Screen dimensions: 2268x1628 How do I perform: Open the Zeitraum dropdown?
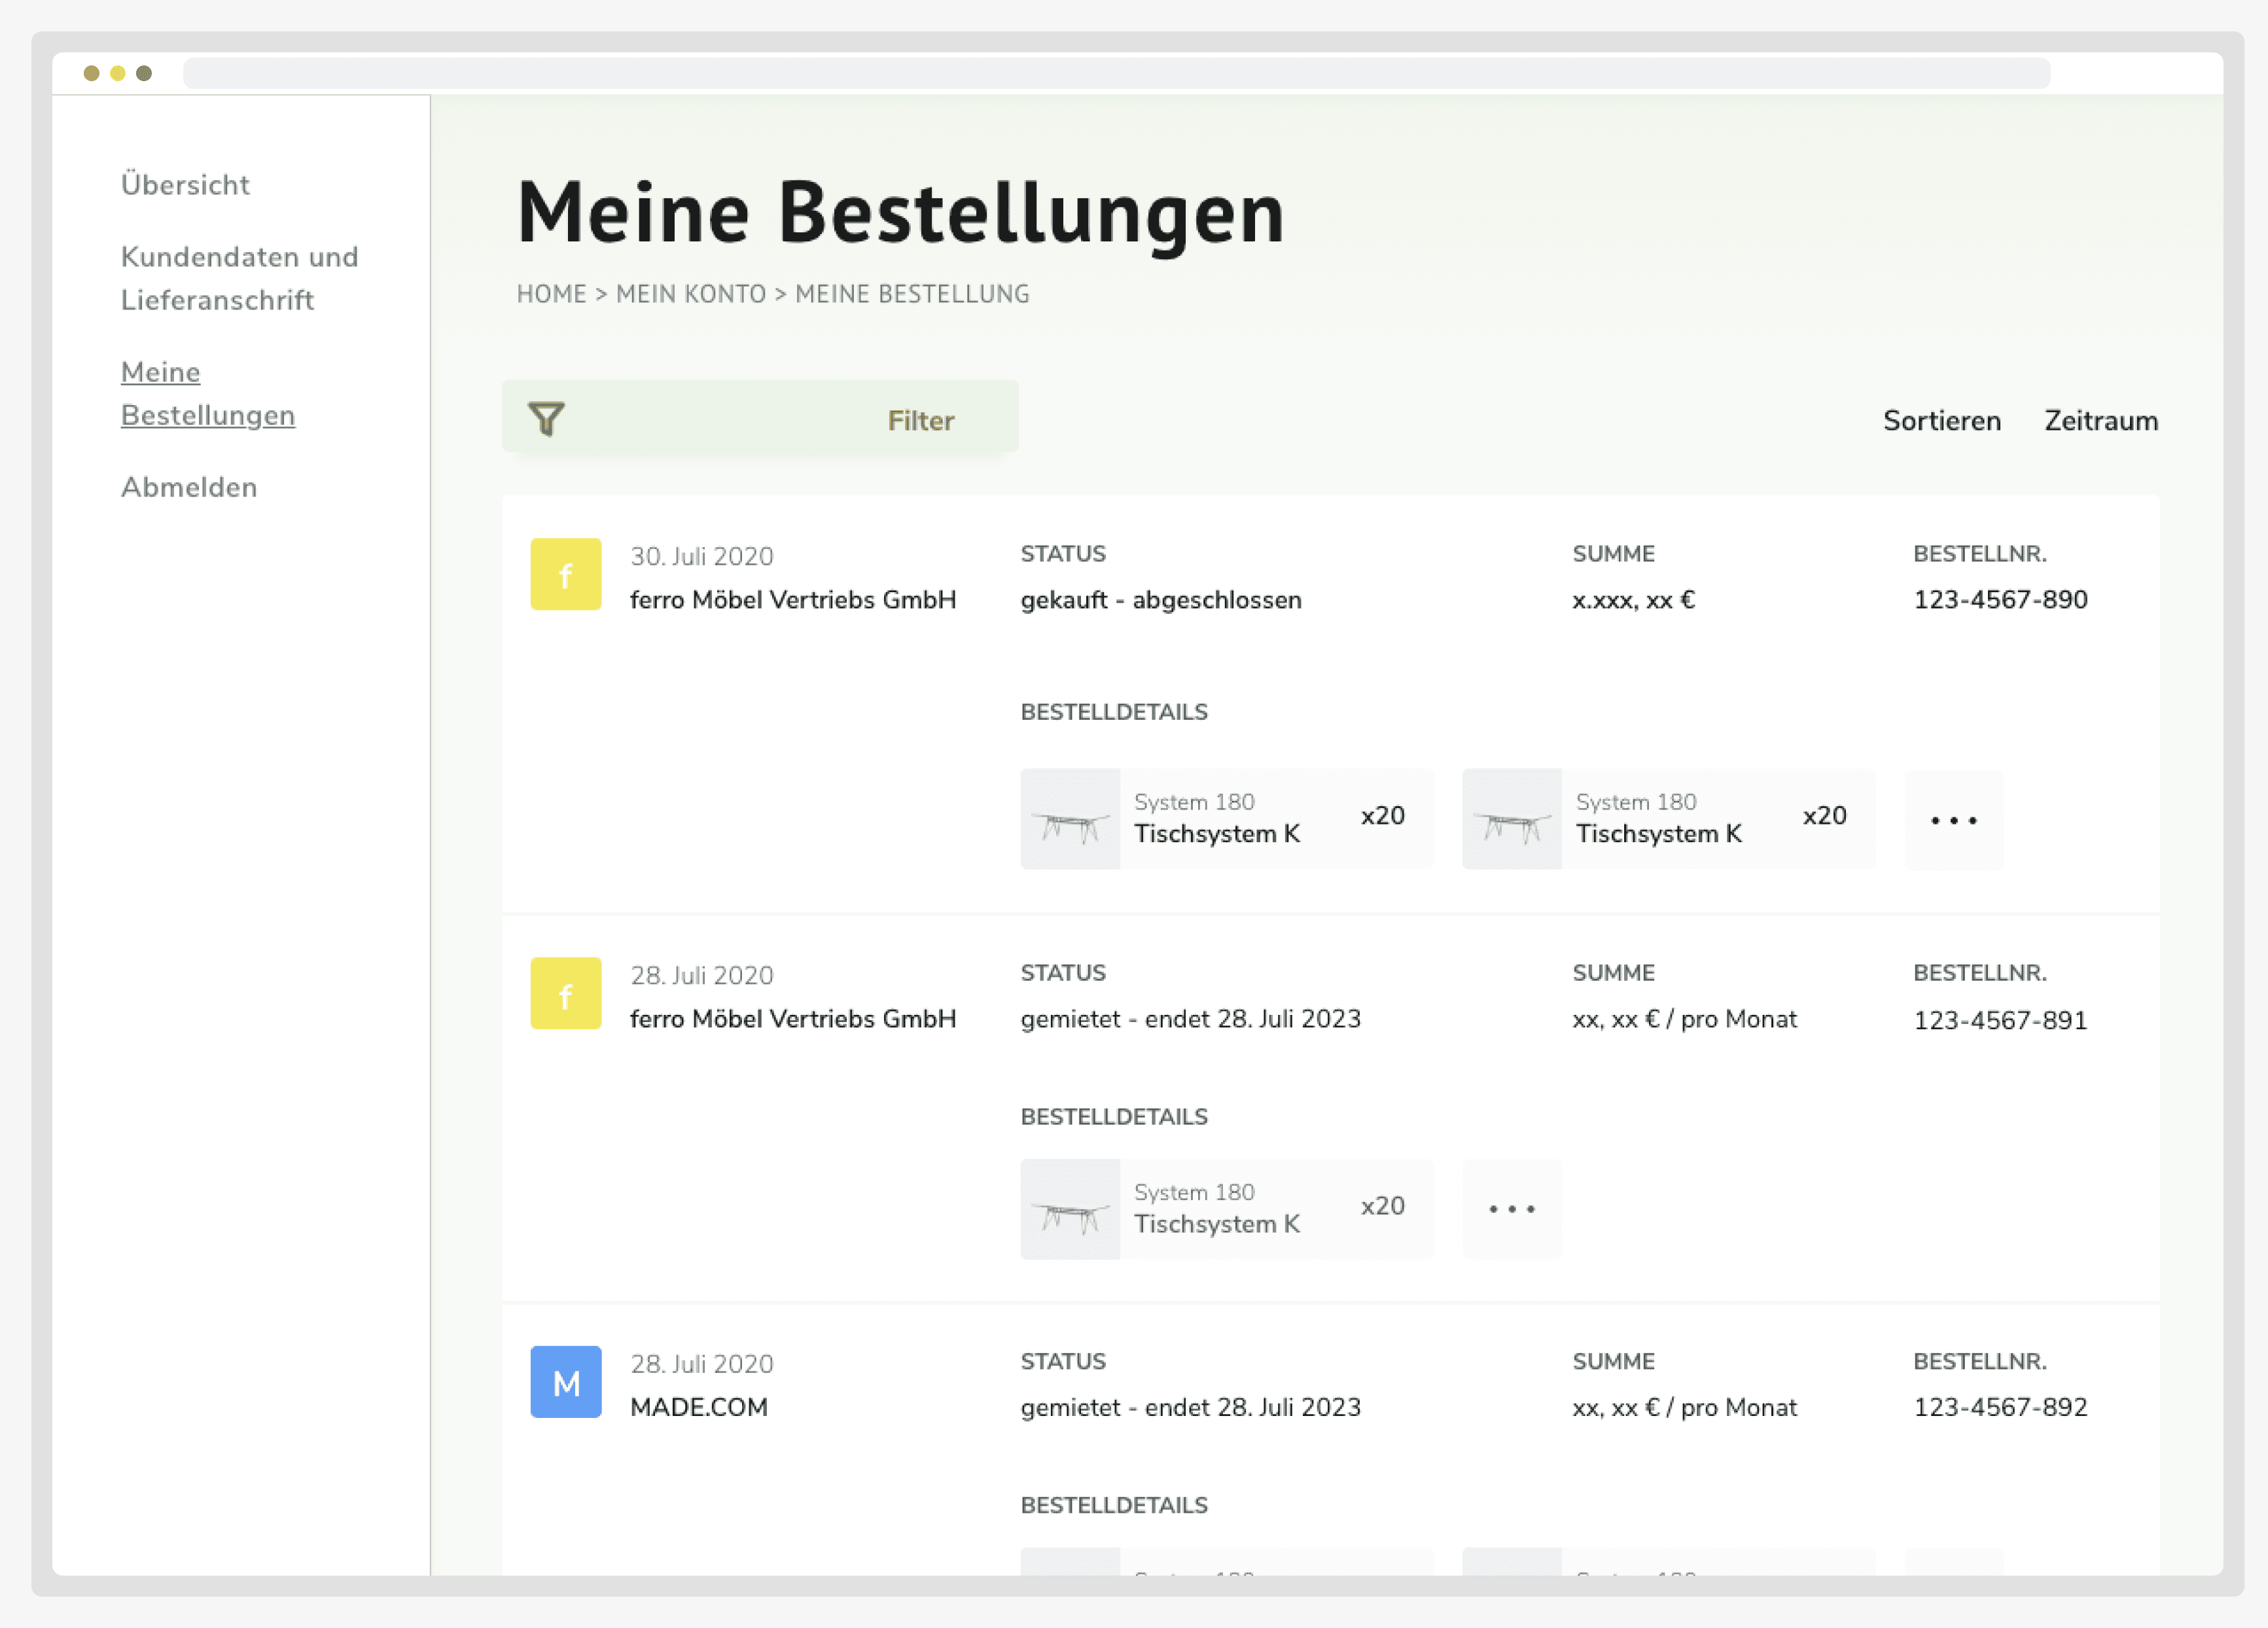click(x=2100, y=420)
